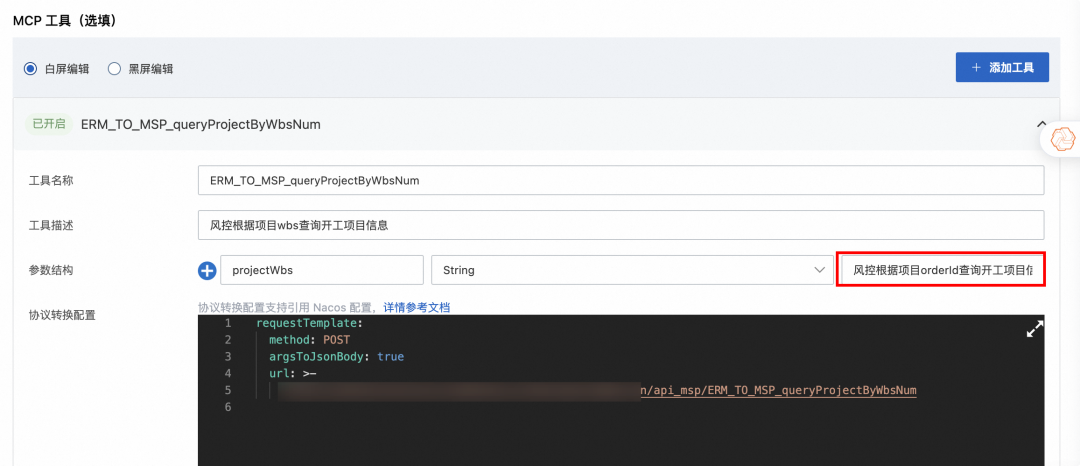Select the 黑屏编辑 radio option

115,69
